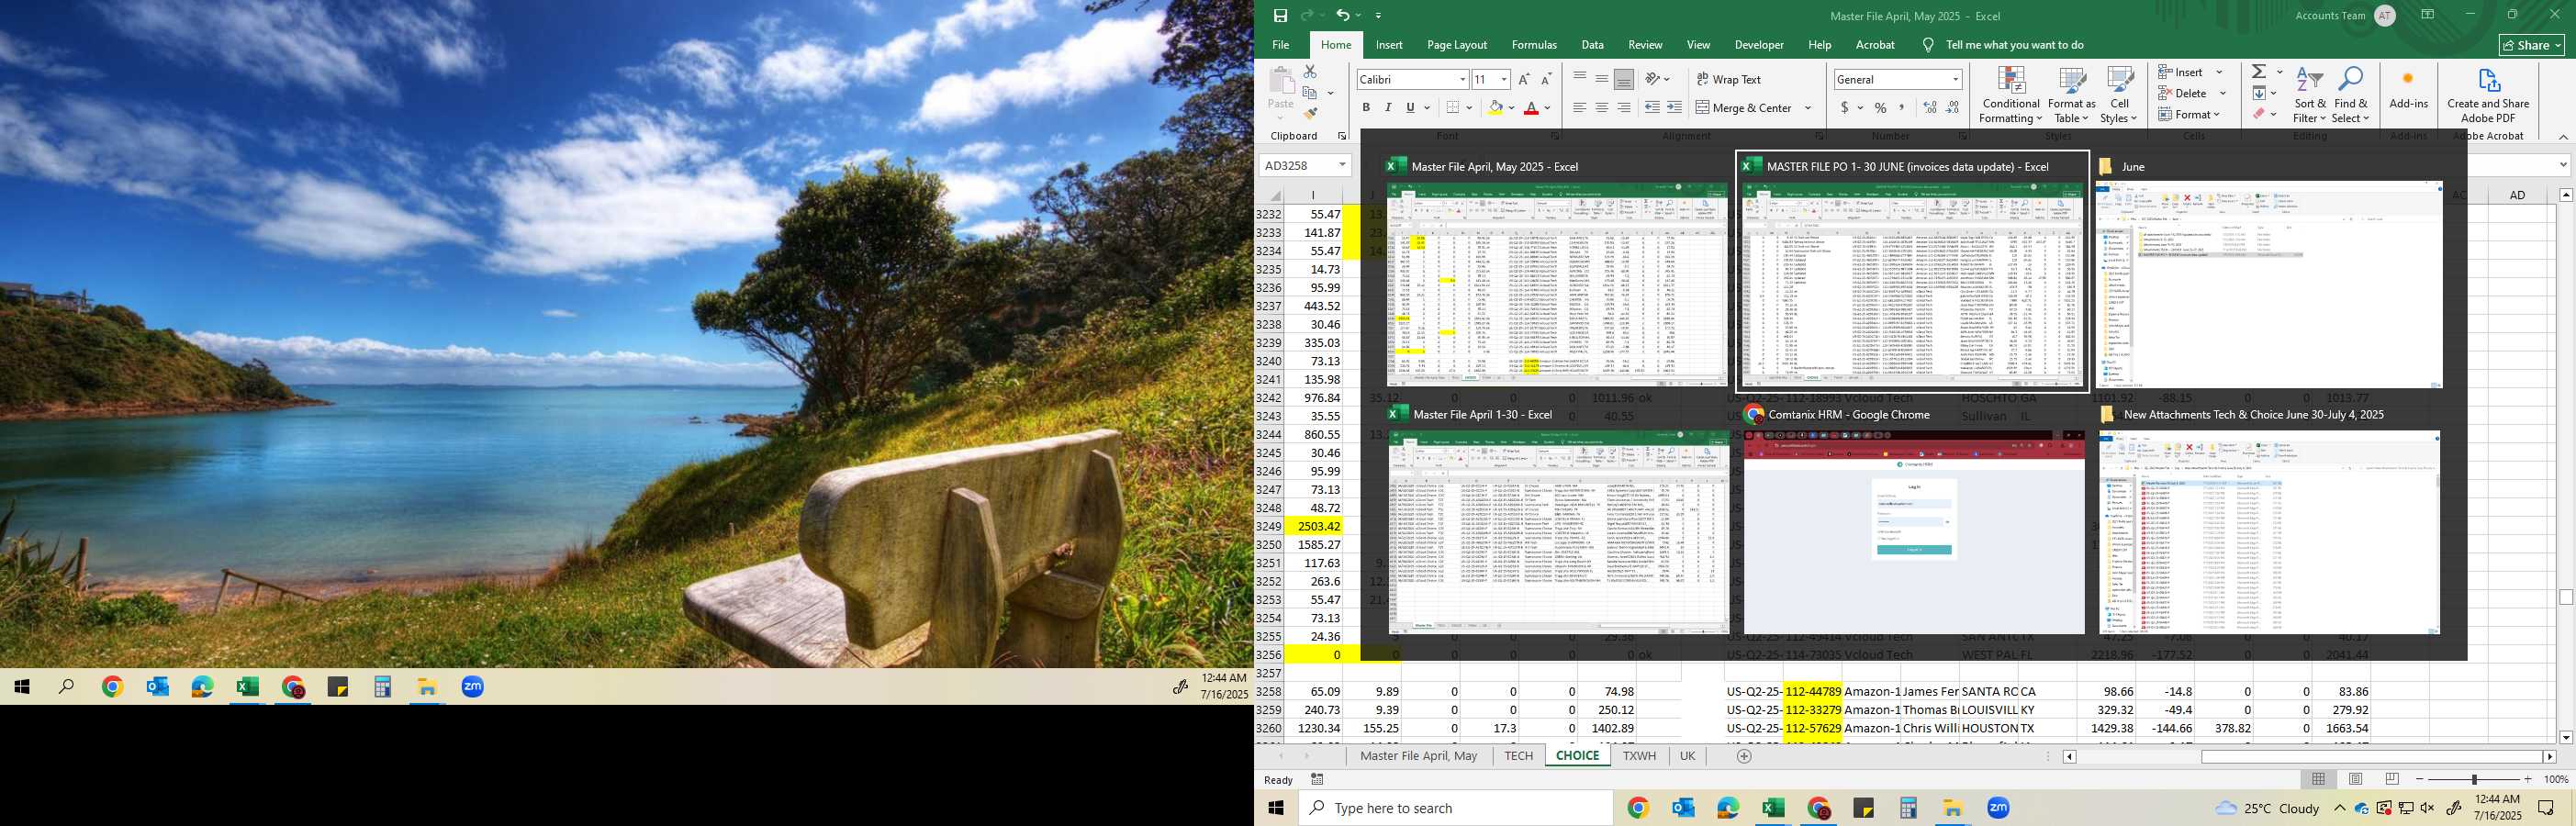Screen dimensions: 2576x826
Task: Click the Increase Indent icon
Action: [1674, 108]
